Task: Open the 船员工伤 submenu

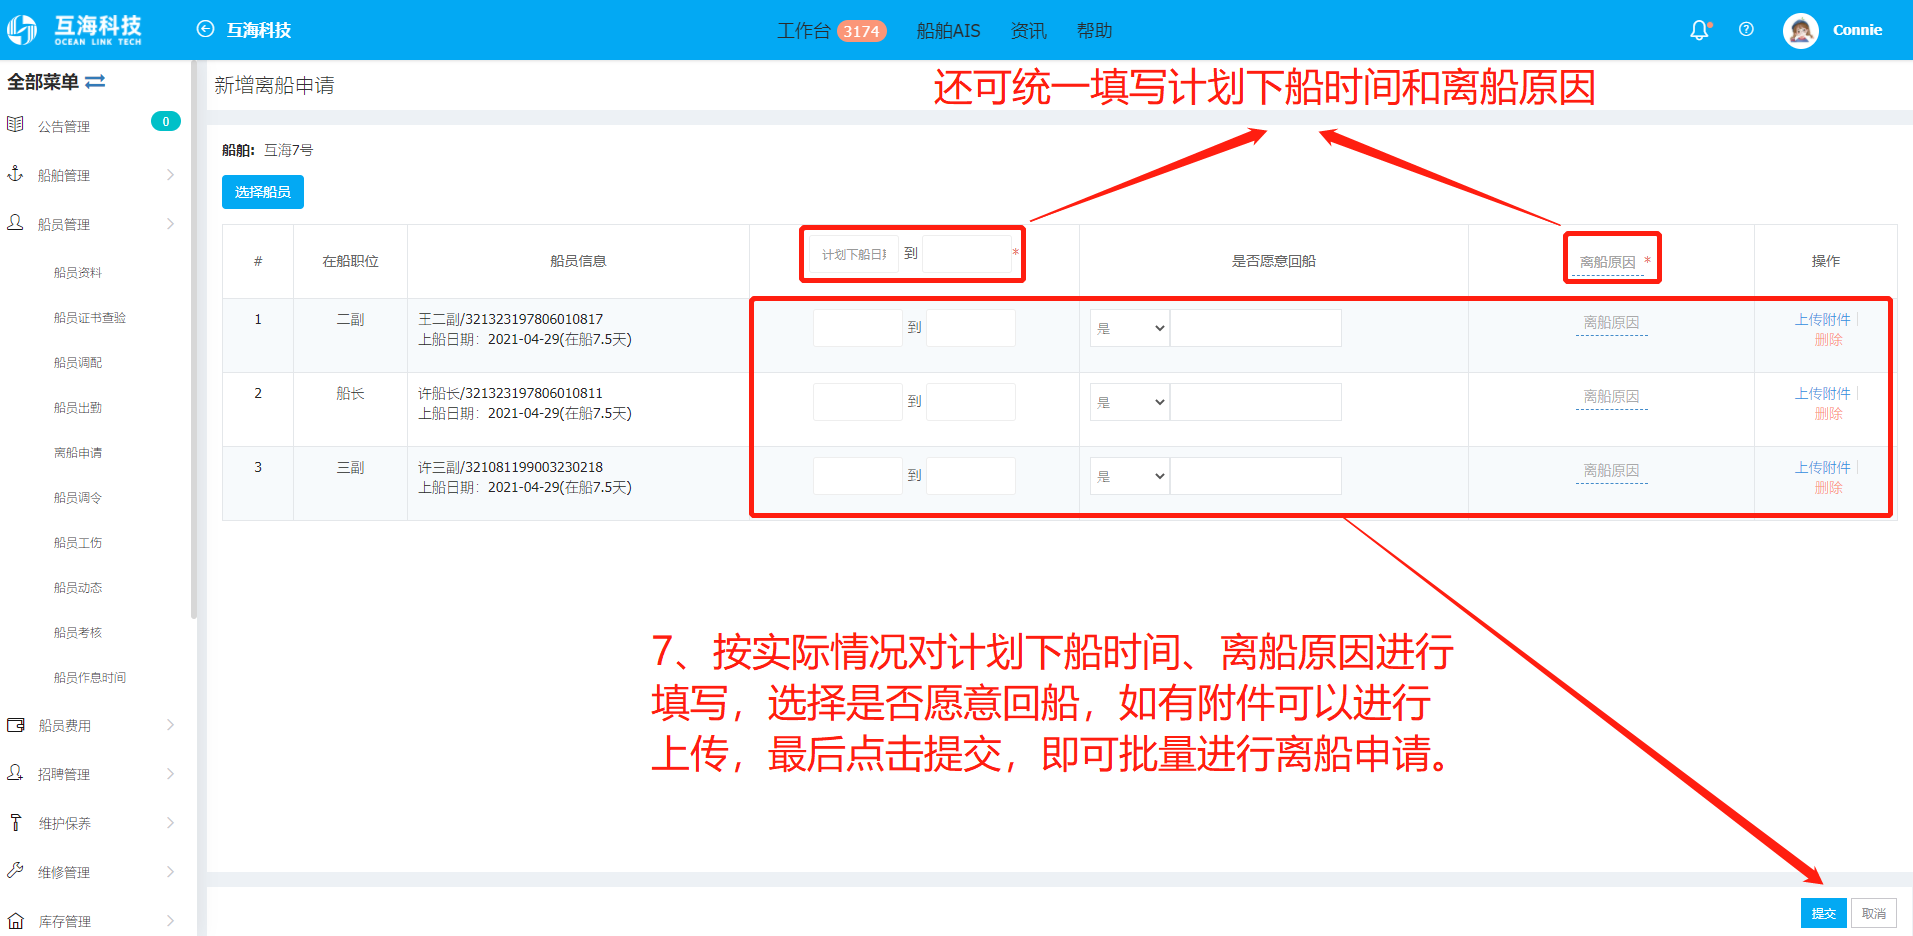Action: (x=78, y=542)
